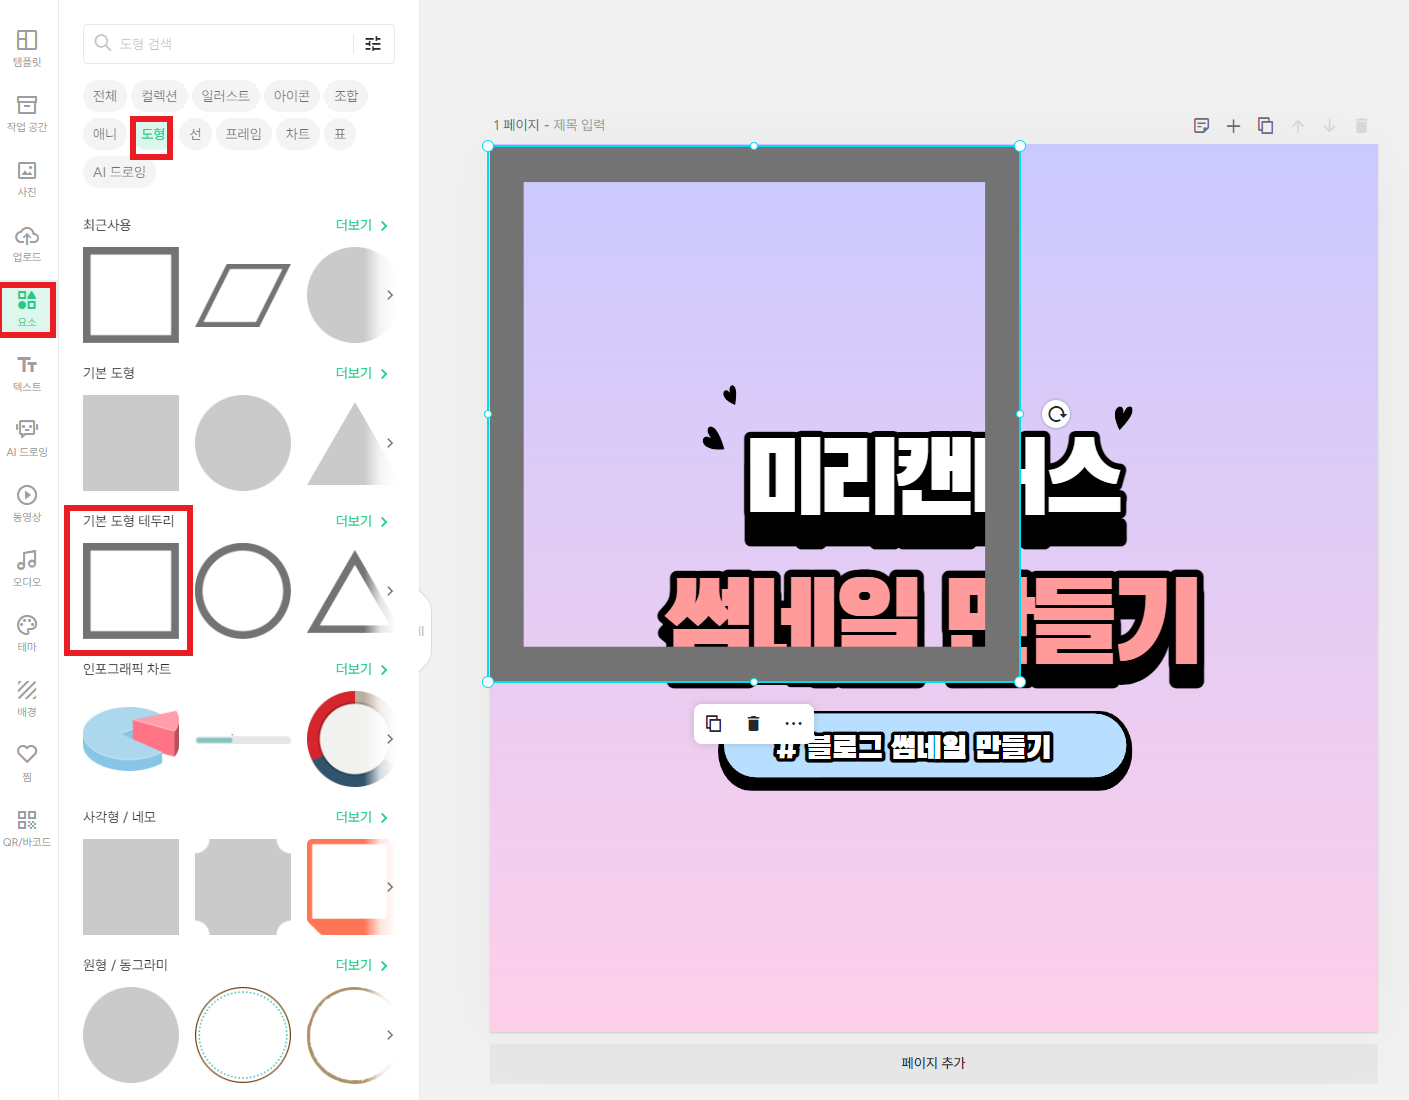
Task: Select the 전체 category chip
Action: coord(105,96)
